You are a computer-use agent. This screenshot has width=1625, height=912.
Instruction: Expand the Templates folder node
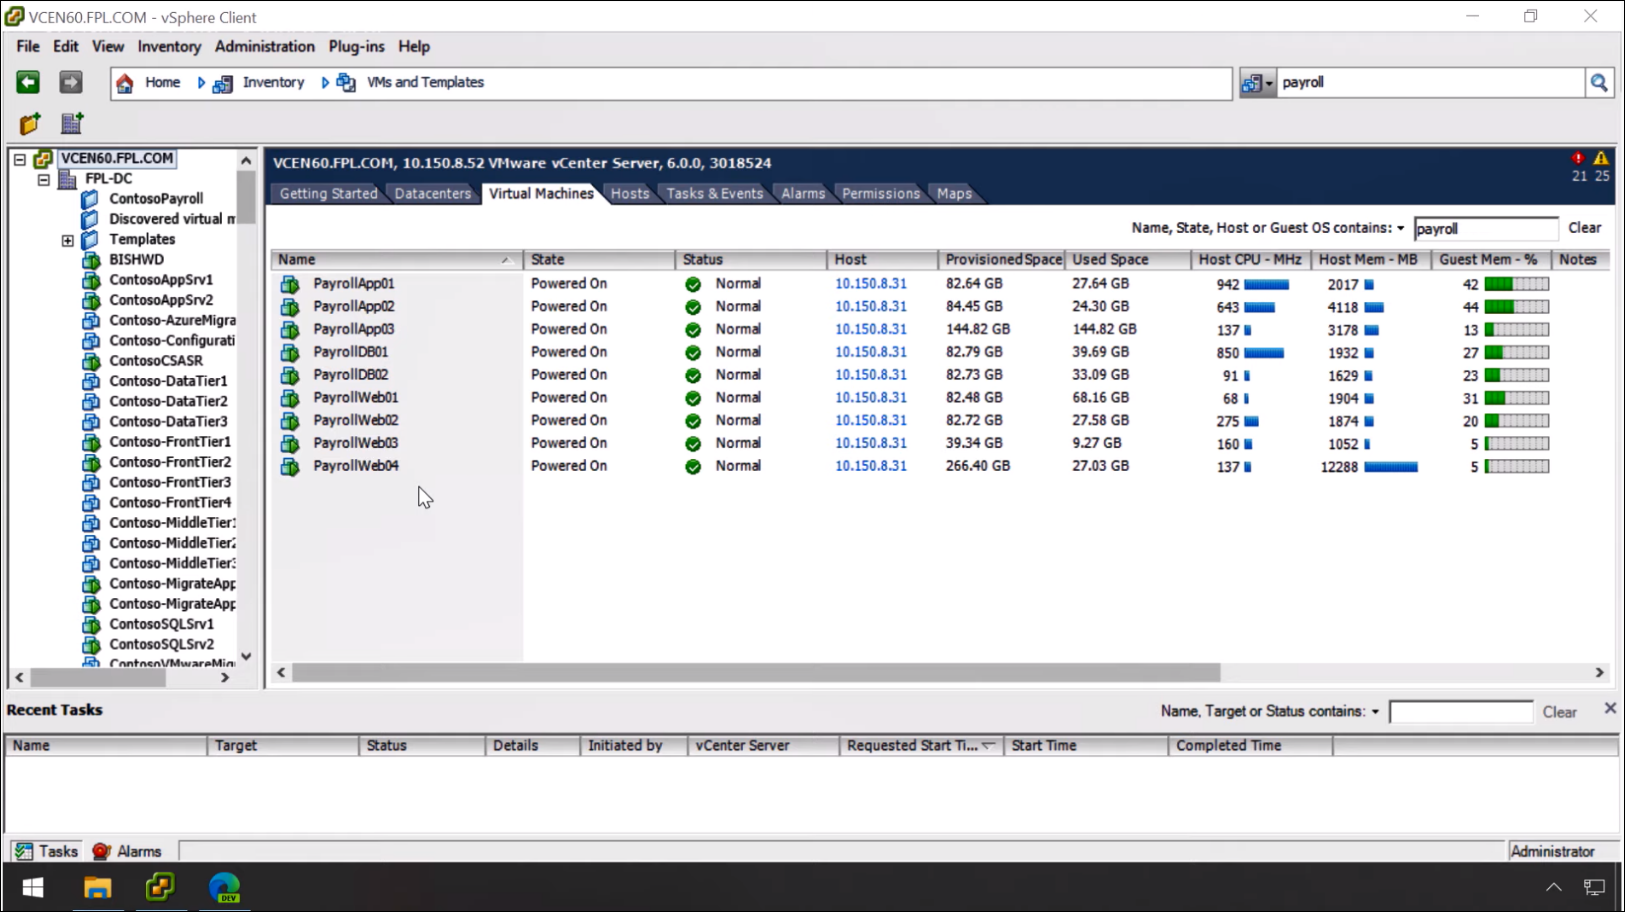coord(68,241)
